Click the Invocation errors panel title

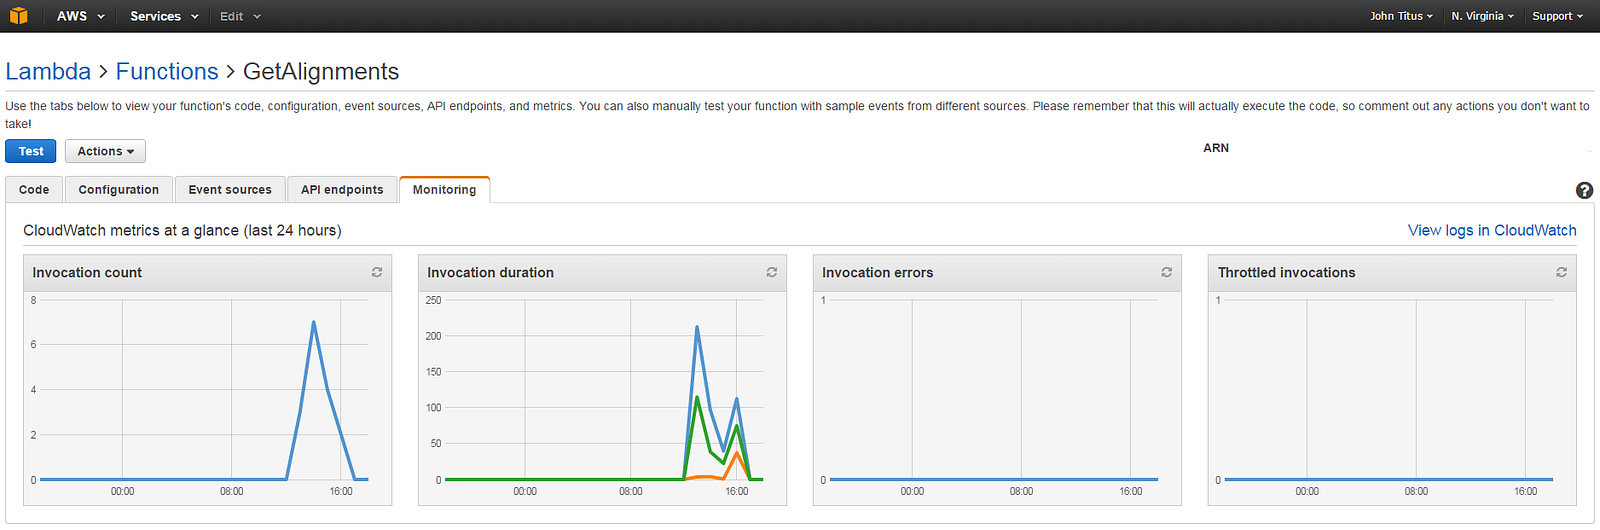[x=877, y=272]
